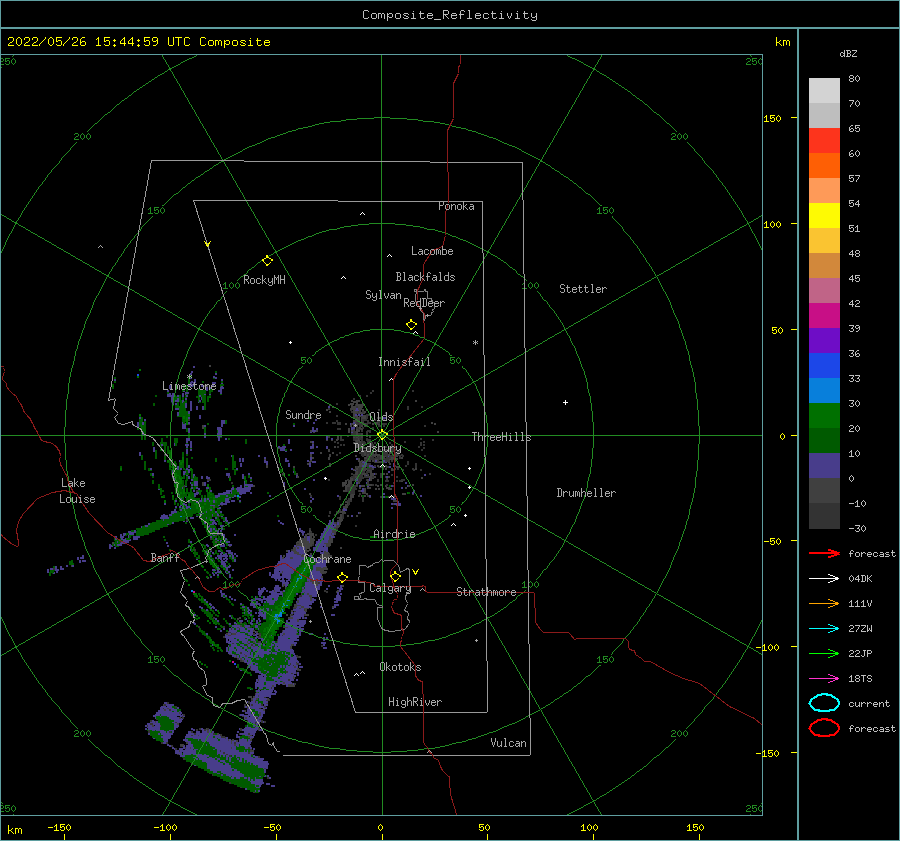The height and width of the screenshot is (841, 900).
Task: Click the cyan current ellipse legend icon
Action: pos(824,703)
